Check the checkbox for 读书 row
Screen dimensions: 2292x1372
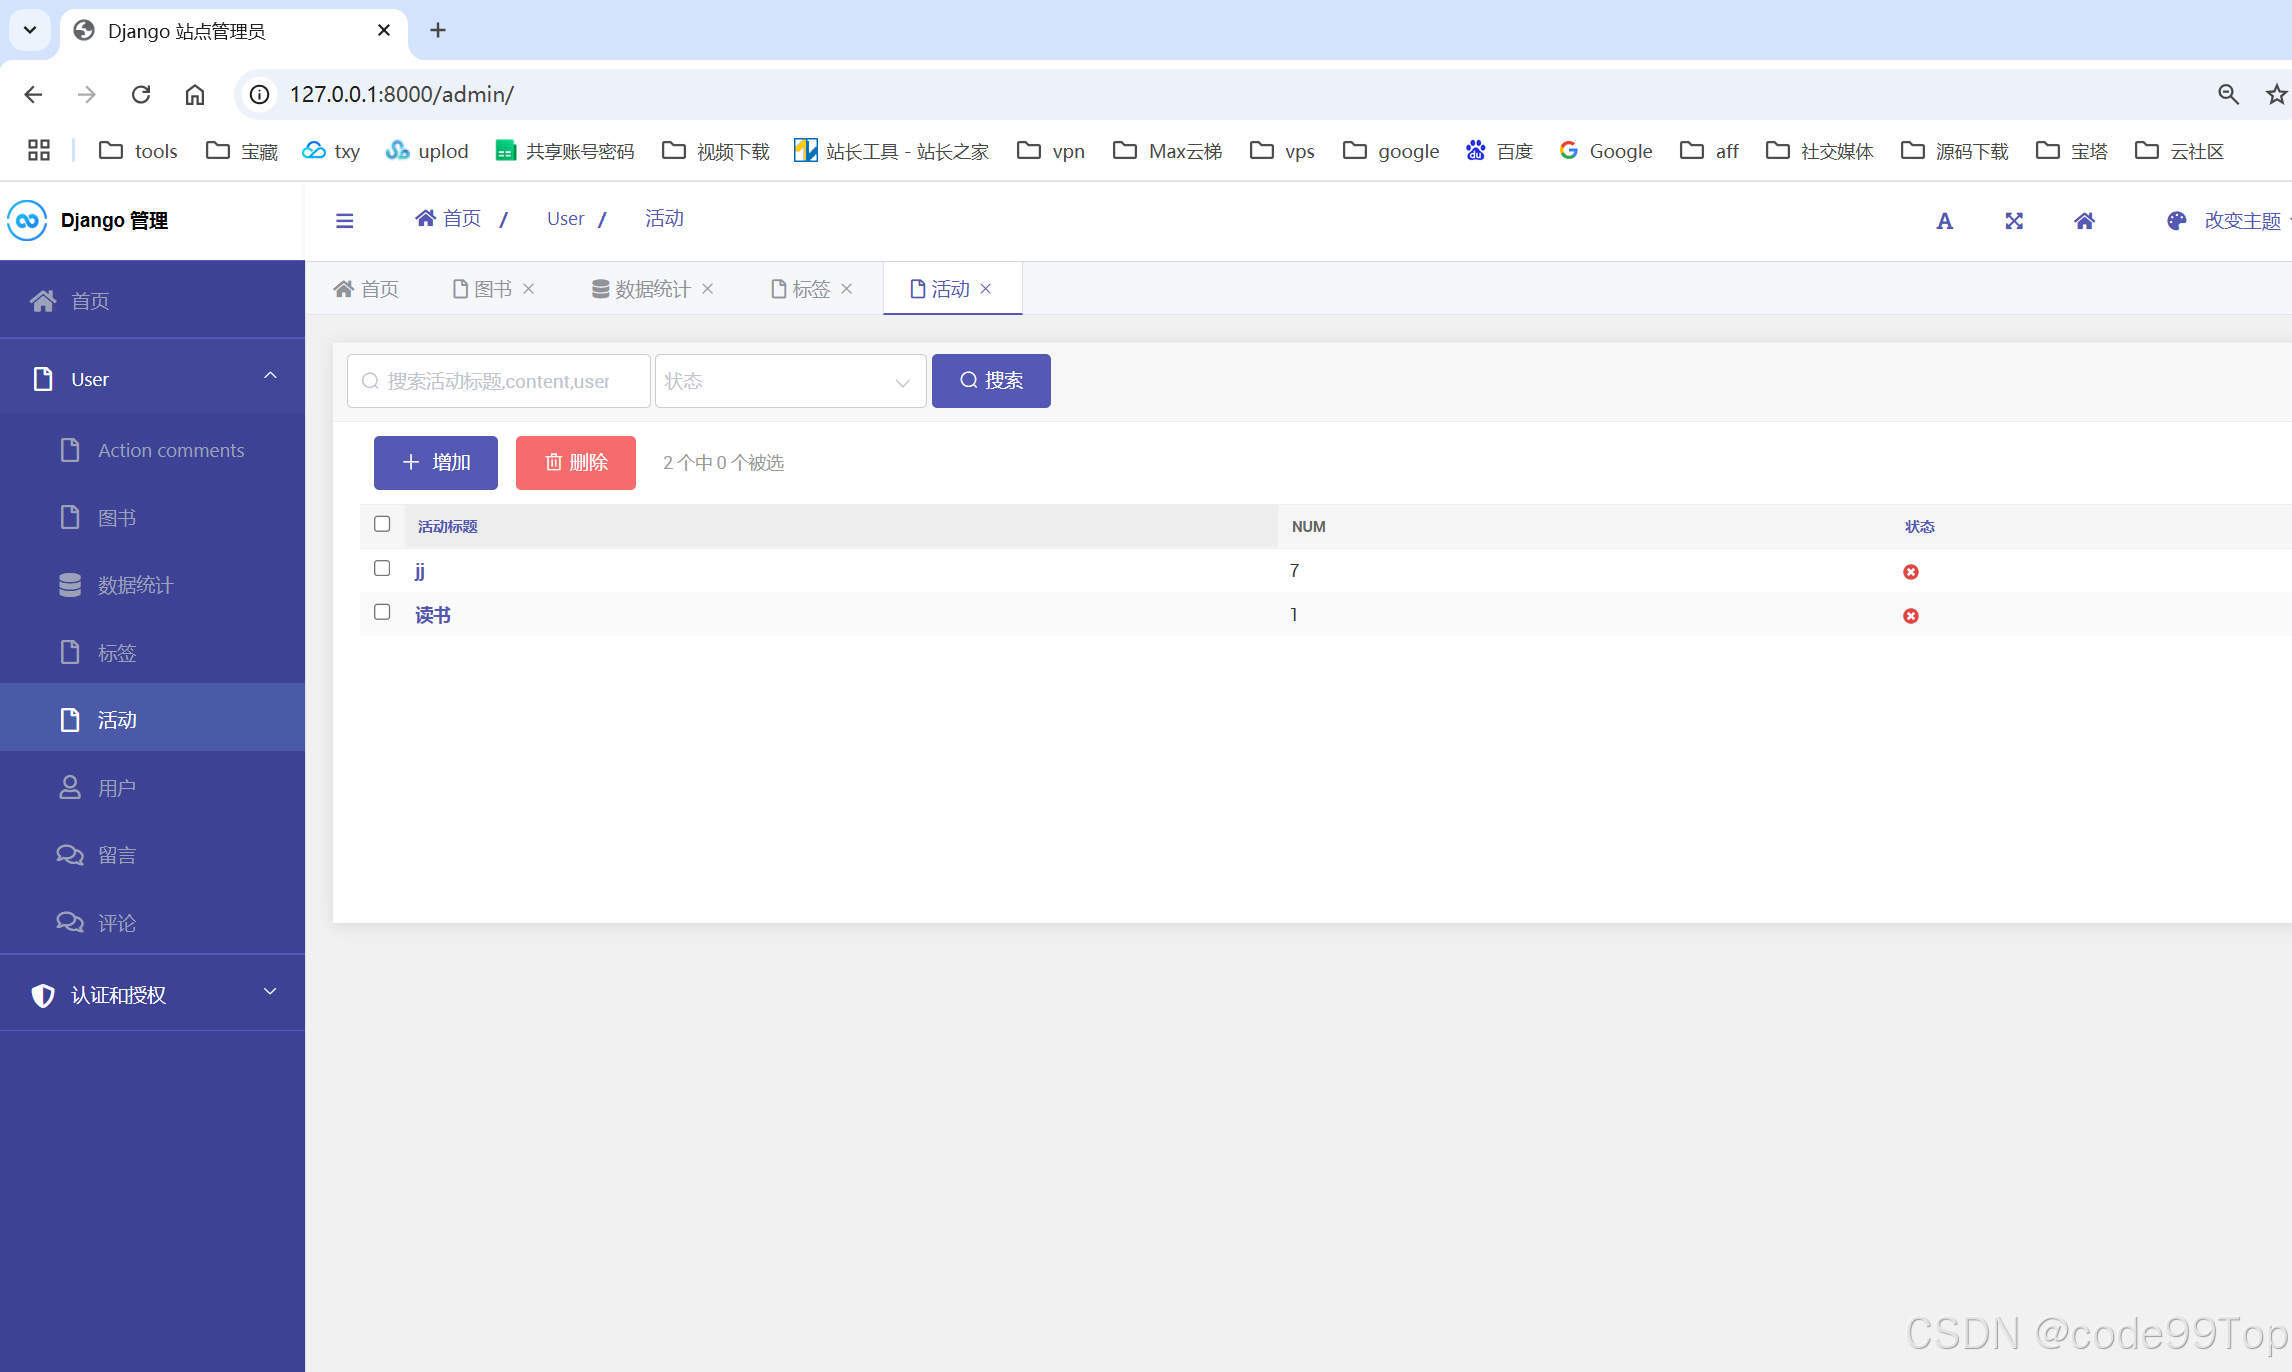click(x=382, y=612)
